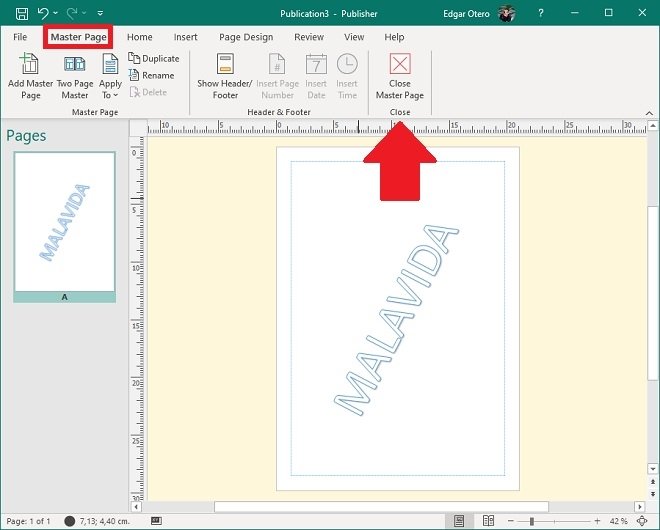This screenshot has height=530, width=660.
Task: Rename the master page
Action: [152, 75]
